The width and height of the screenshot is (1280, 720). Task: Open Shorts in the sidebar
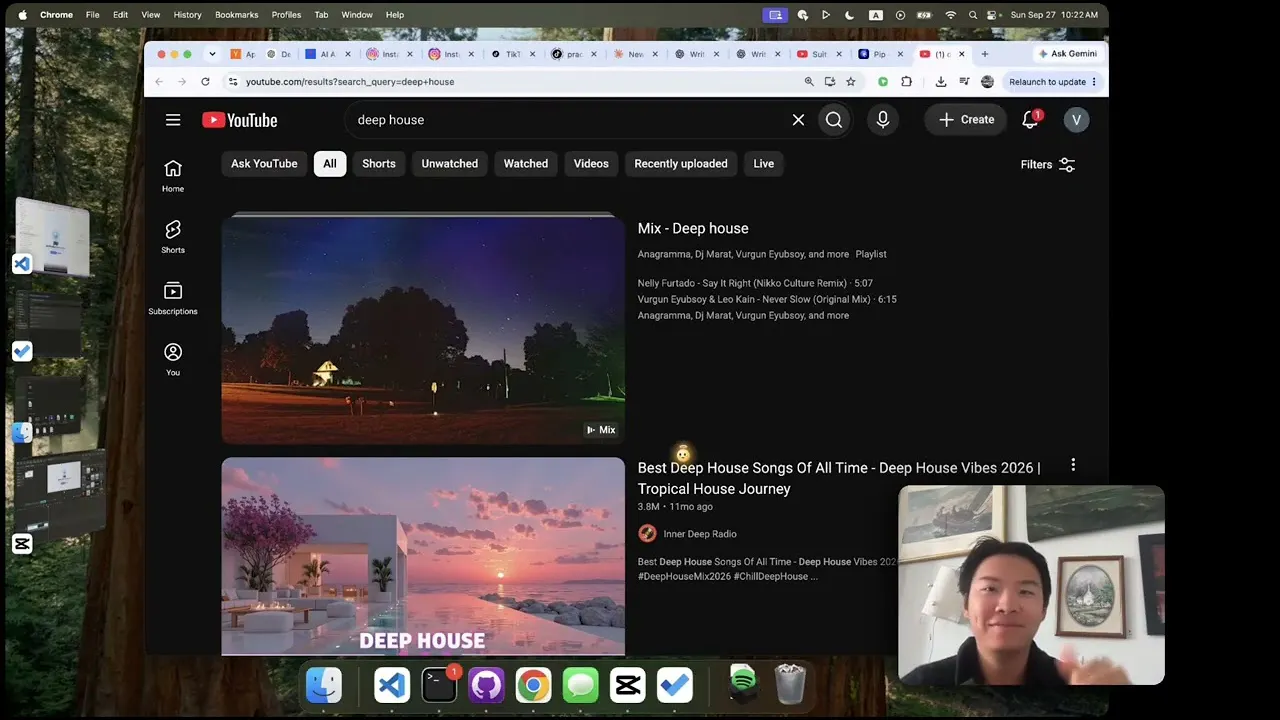(x=173, y=237)
